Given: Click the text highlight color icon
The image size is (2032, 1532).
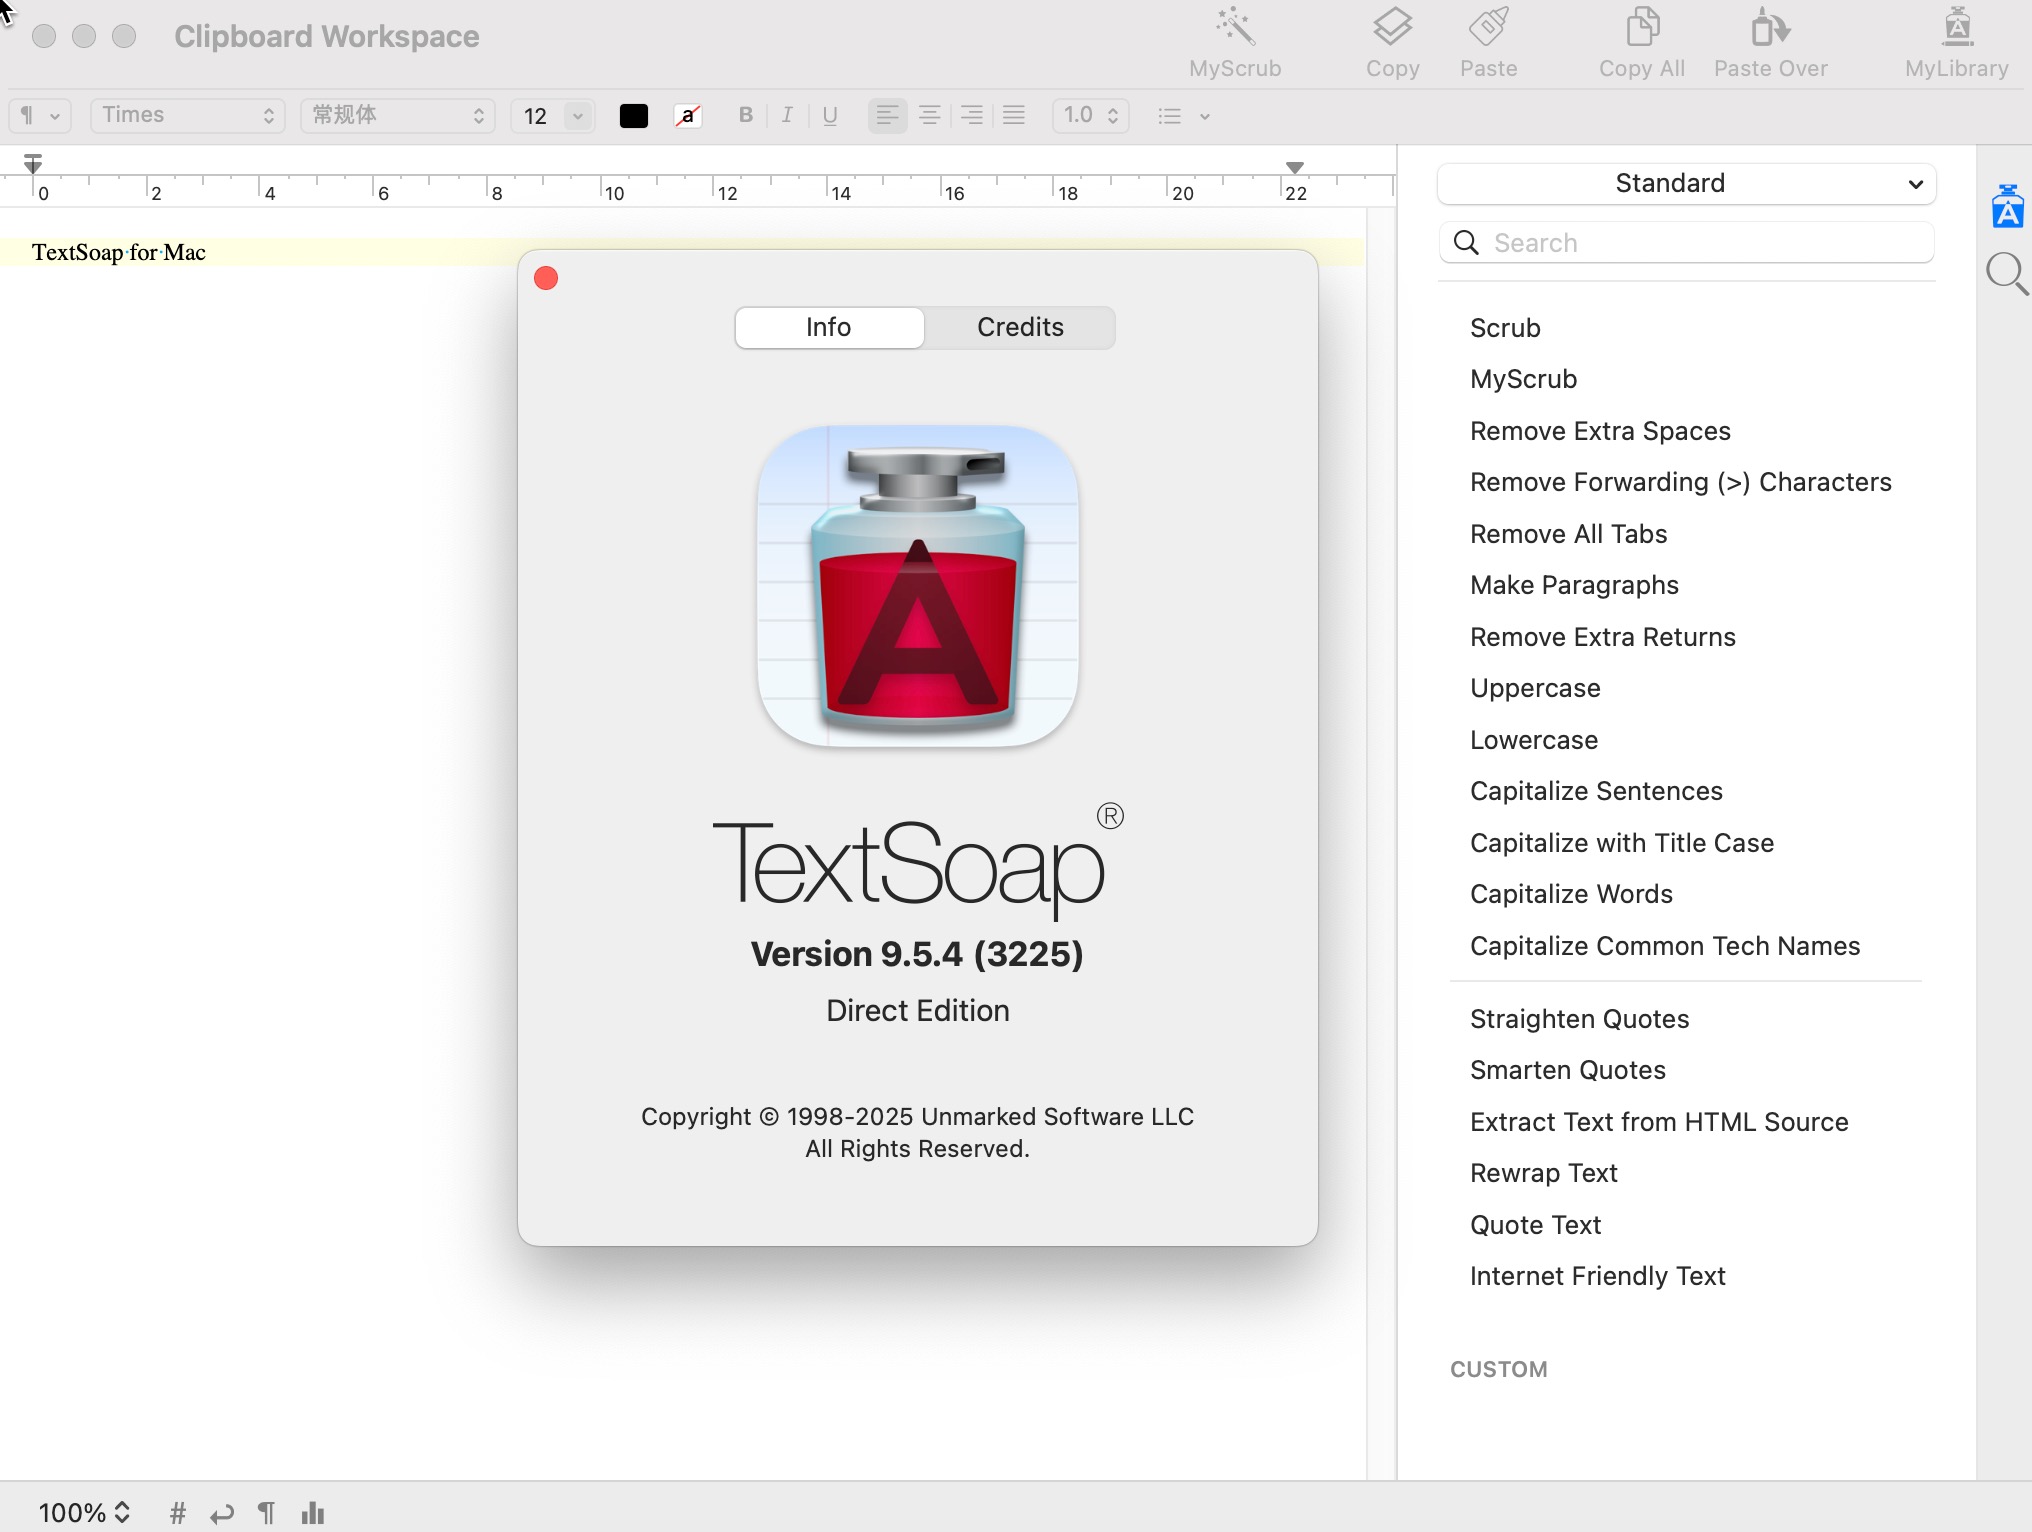Looking at the screenshot, I should (688, 116).
